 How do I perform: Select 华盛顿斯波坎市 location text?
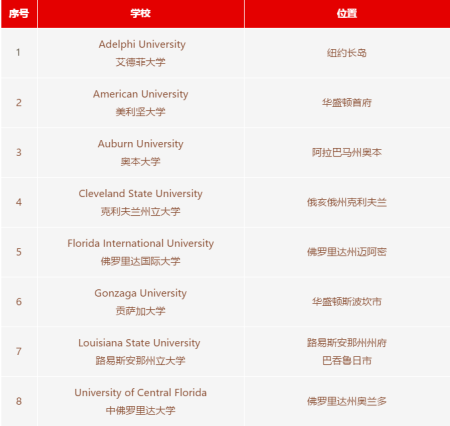click(x=347, y=302)
